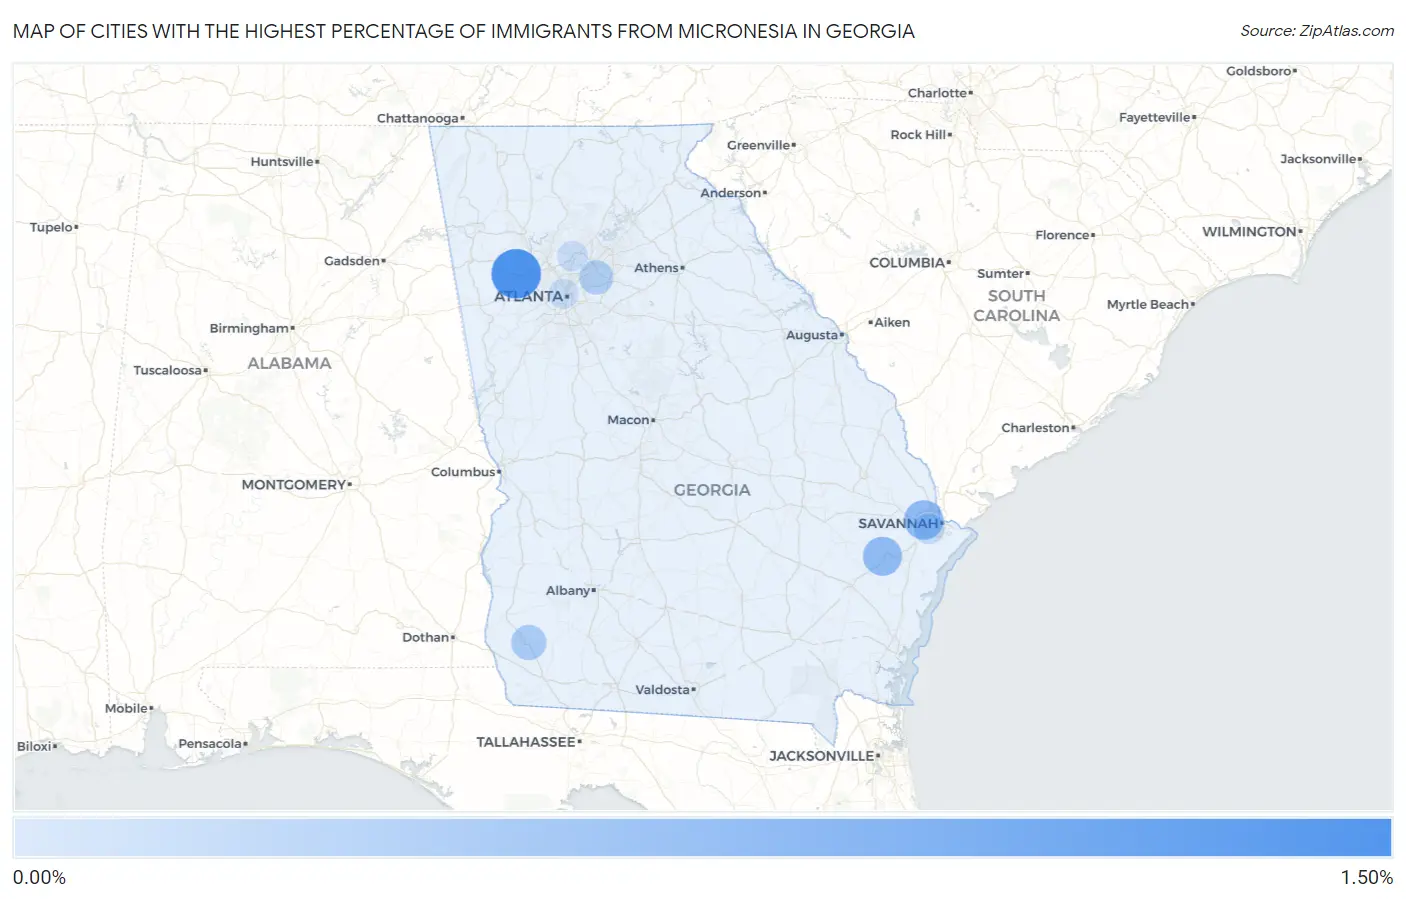The height and width of the screenshot is (899, 1406).
Task: Click the Gadsden city label
Action: tap(352, 261)
